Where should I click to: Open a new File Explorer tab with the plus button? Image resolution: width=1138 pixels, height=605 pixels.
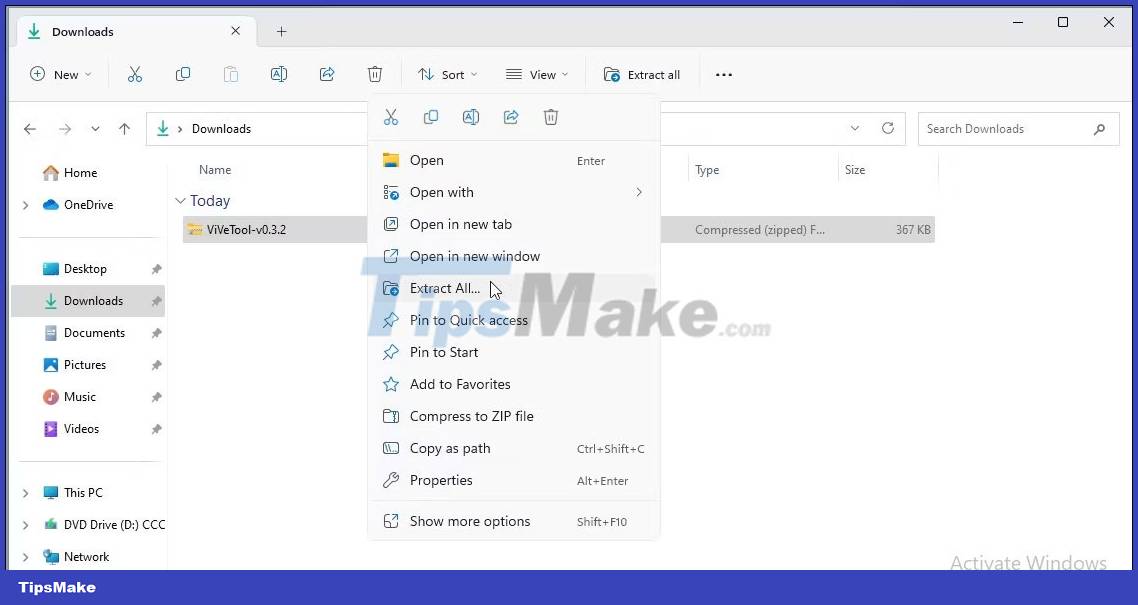[282, 31]
